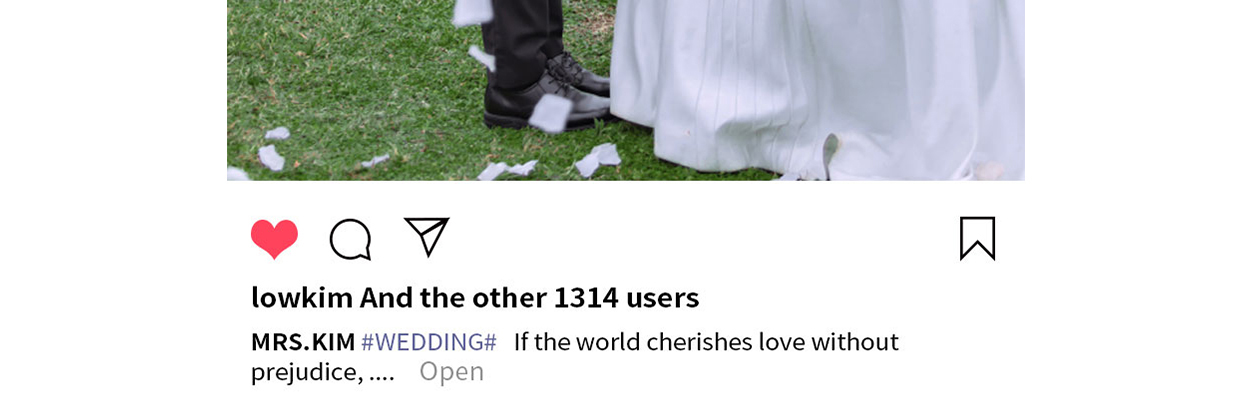Viewport: 1250px width, 411px height.
Task: Open the MRS.KIM author profile
Action: 303,342
